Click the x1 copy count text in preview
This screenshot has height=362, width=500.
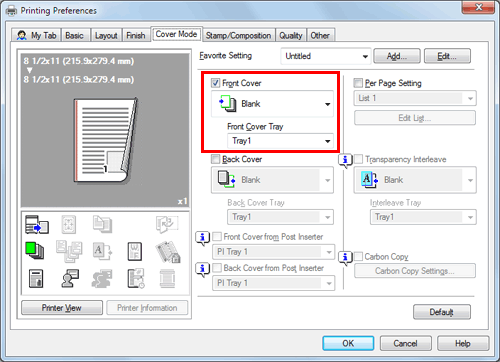(x=182, y=201)
